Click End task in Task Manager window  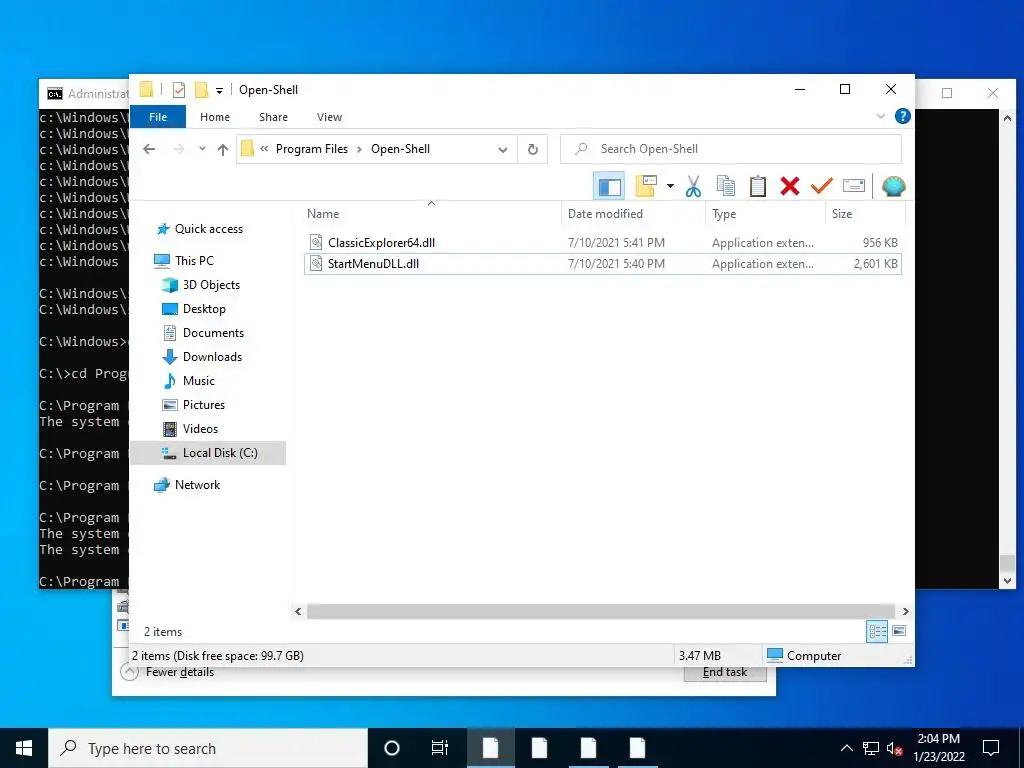(x=725, y=673)
